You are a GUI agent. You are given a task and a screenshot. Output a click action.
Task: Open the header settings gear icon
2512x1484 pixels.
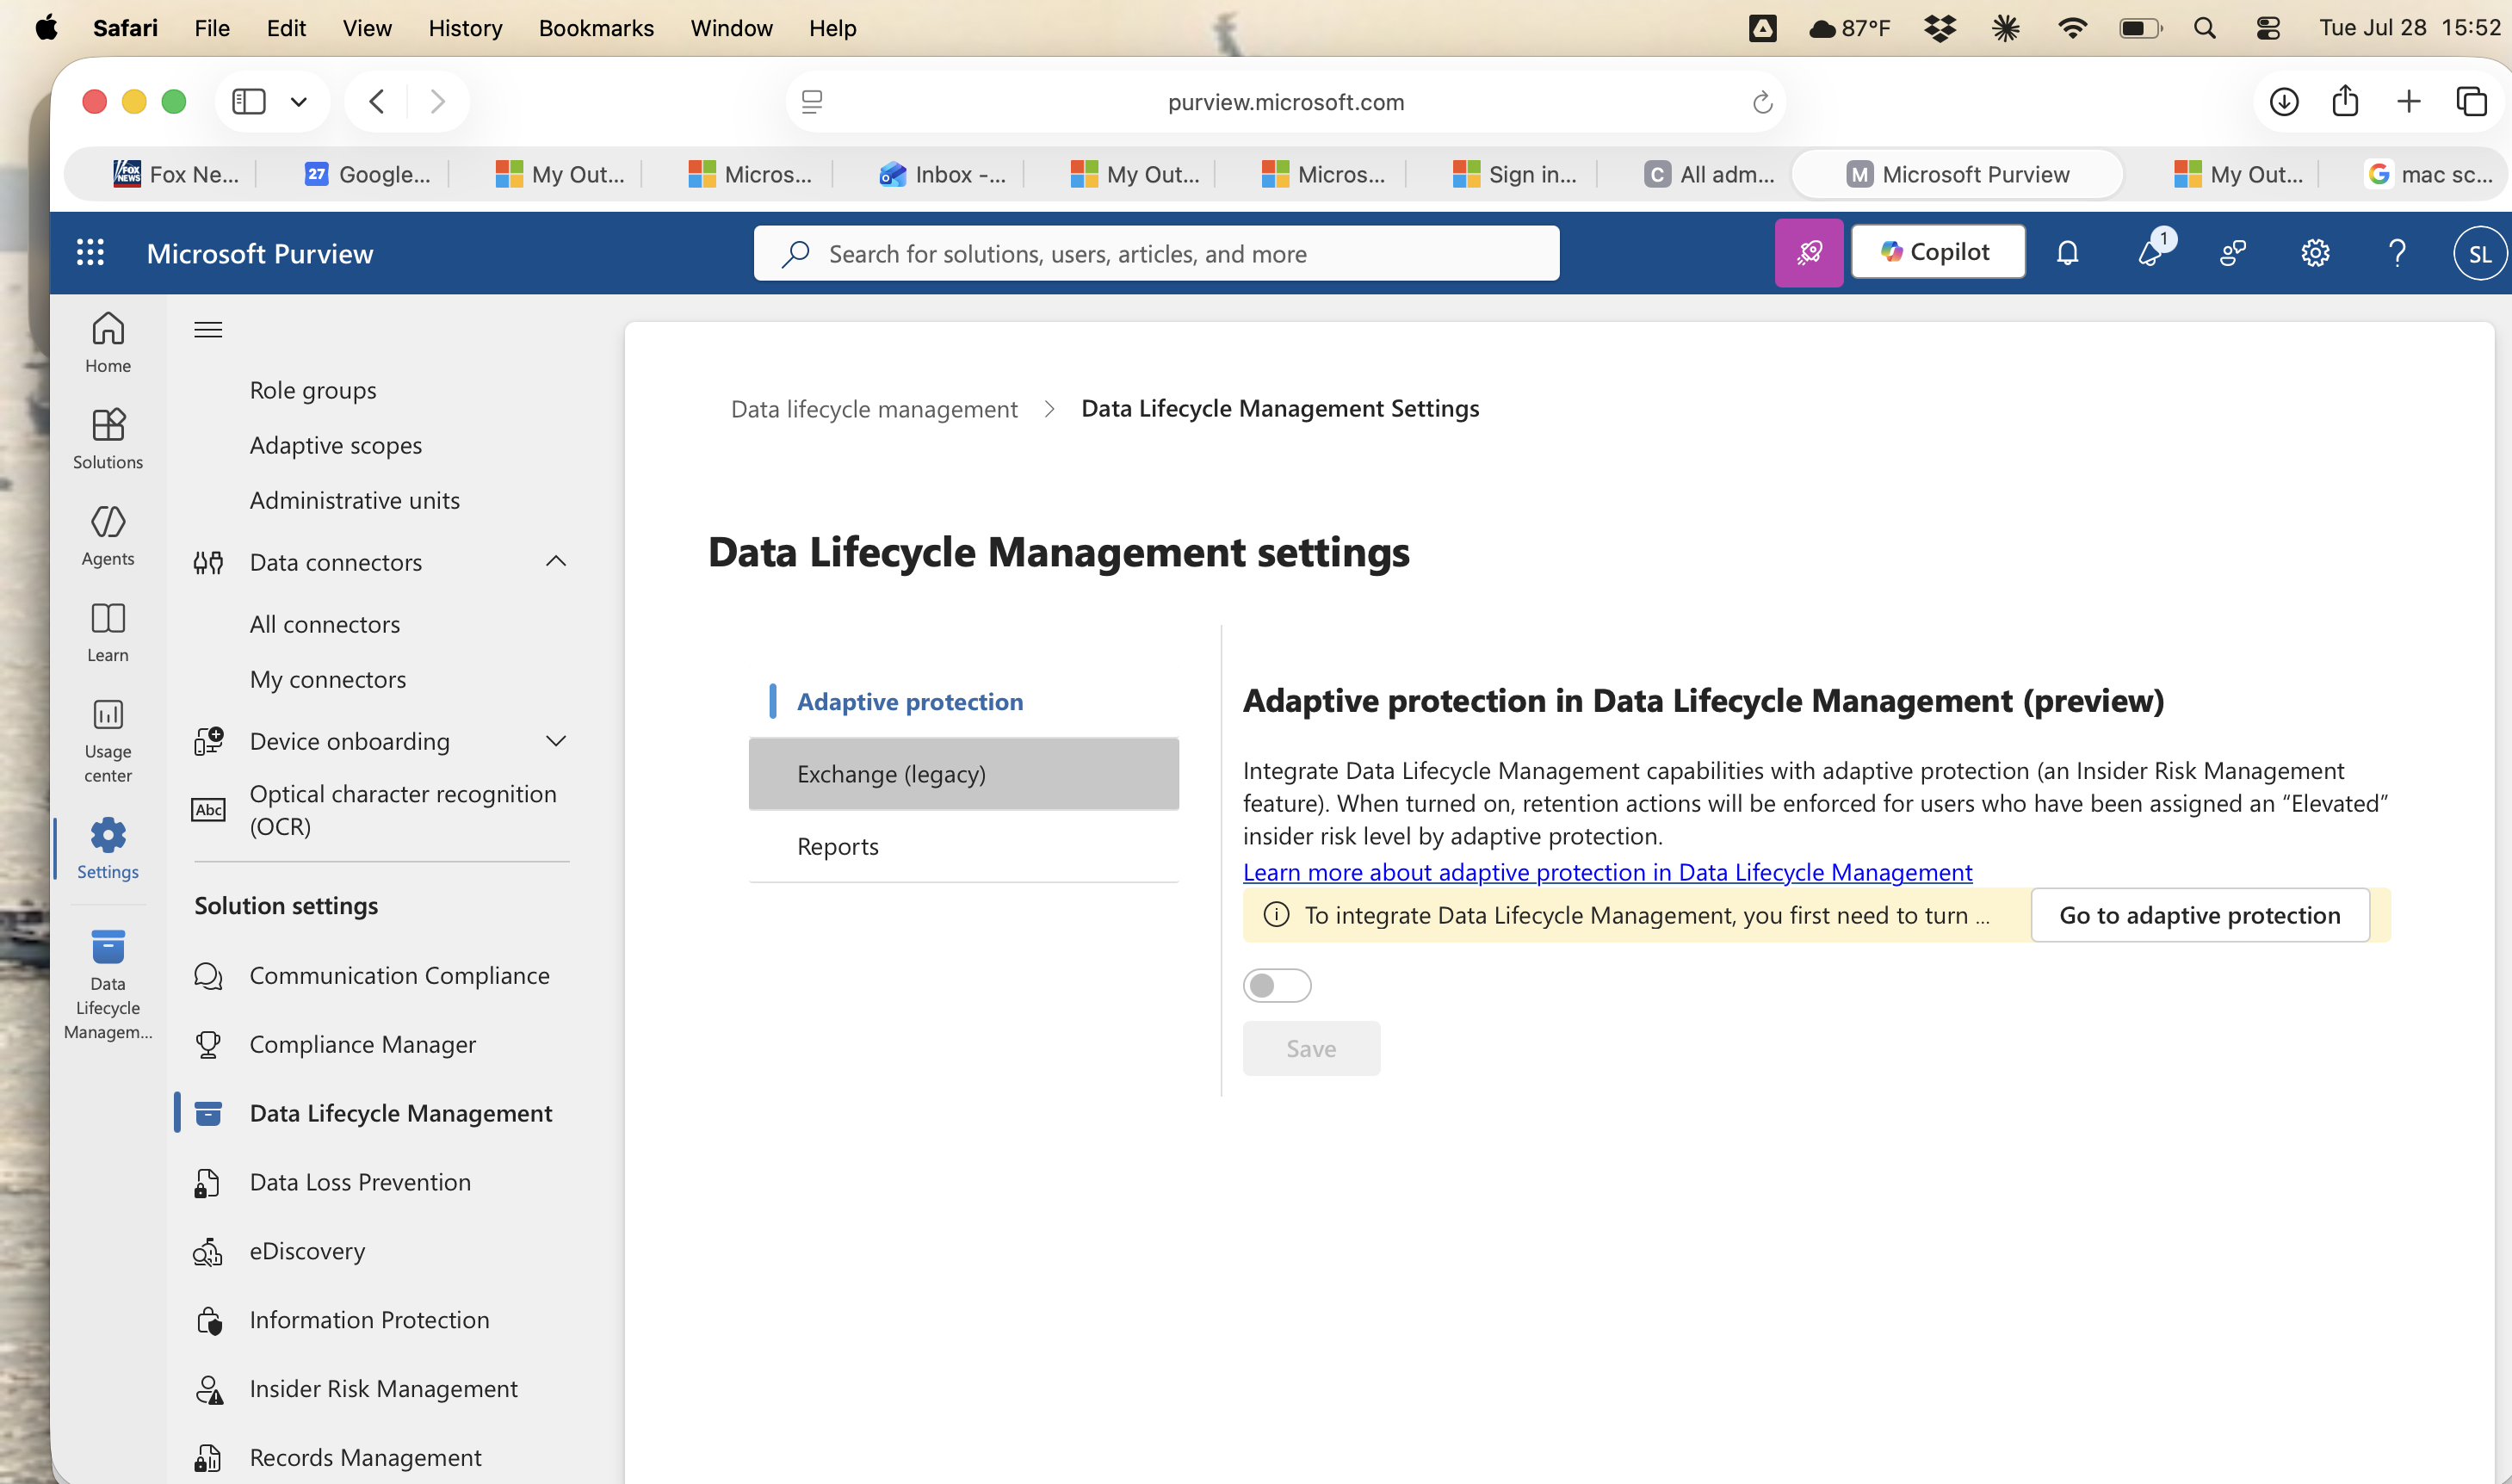click(x=2315, y=253)
